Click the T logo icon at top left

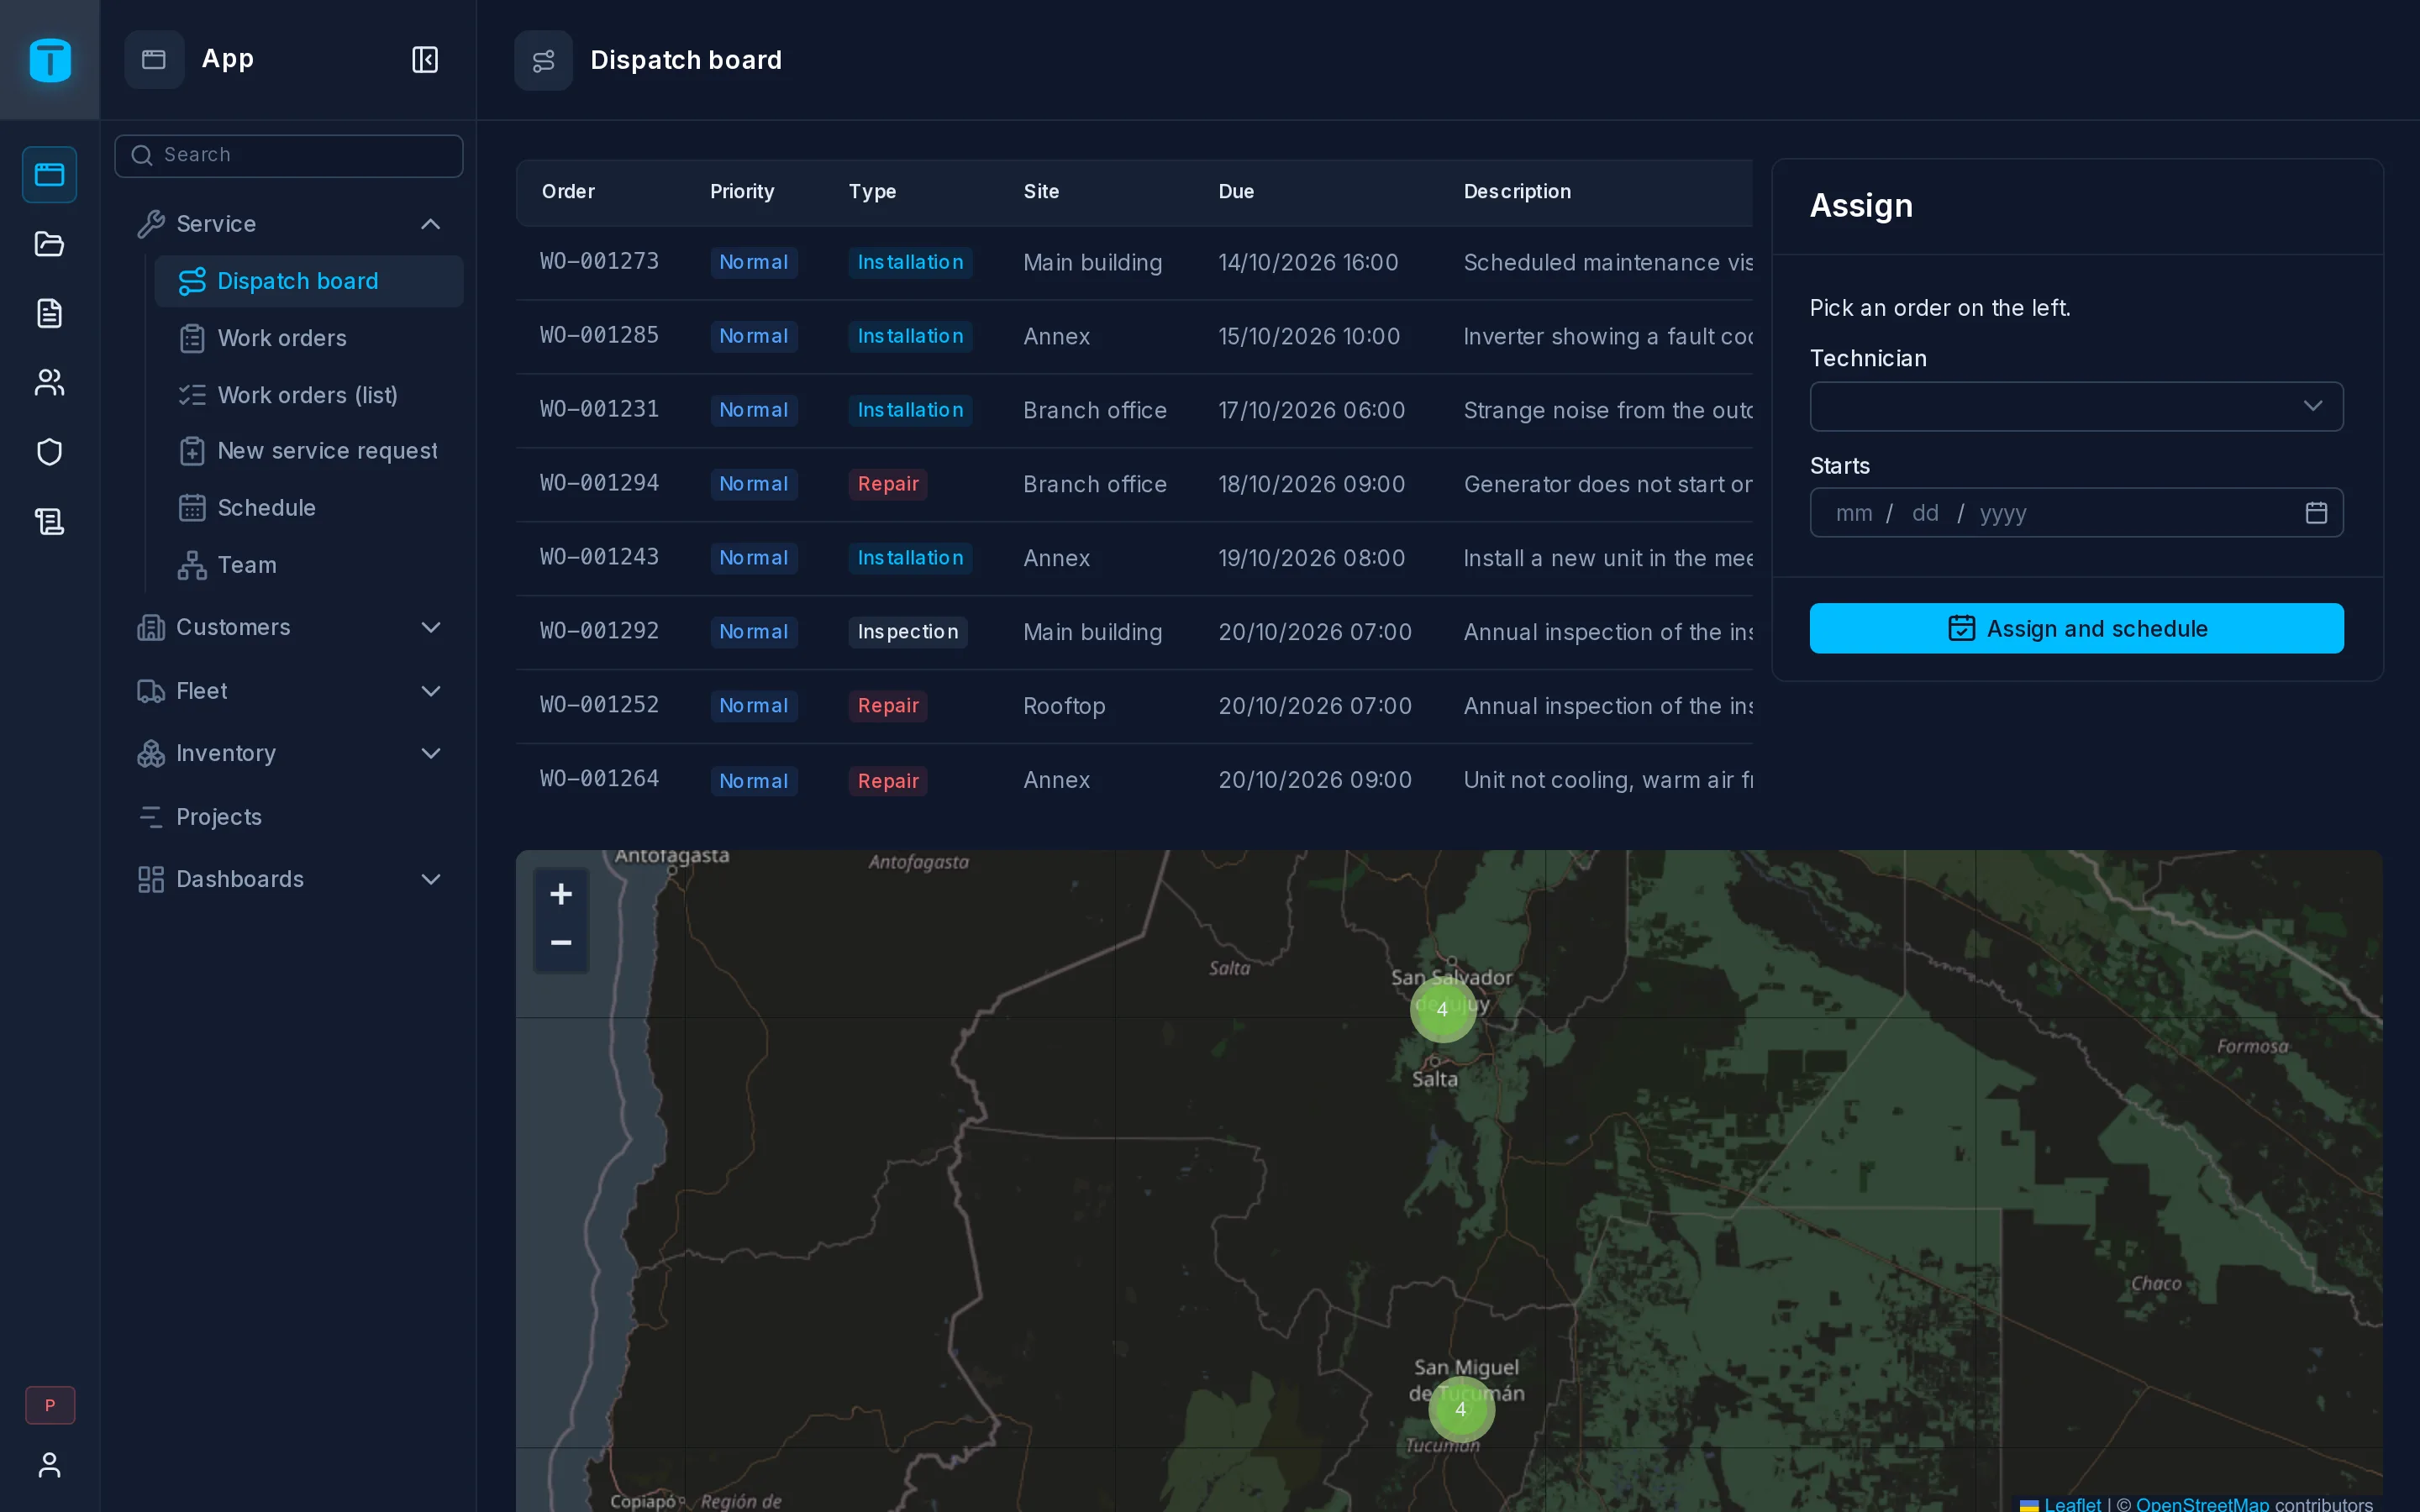coord(50,60)
